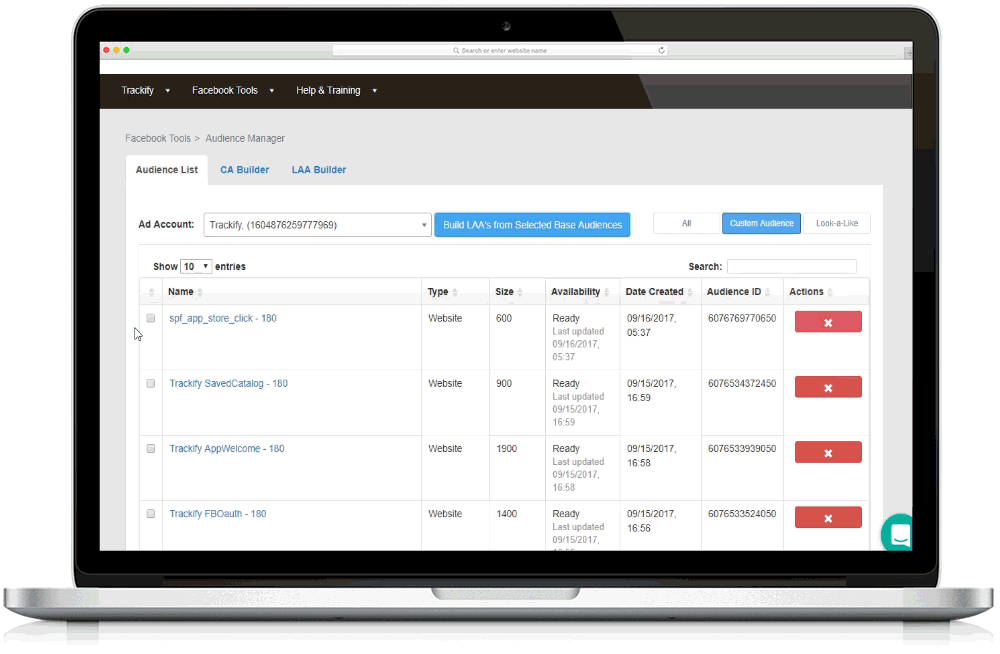Sort table by Type column
Screen dimensions: 1000x654
[443, 292]
